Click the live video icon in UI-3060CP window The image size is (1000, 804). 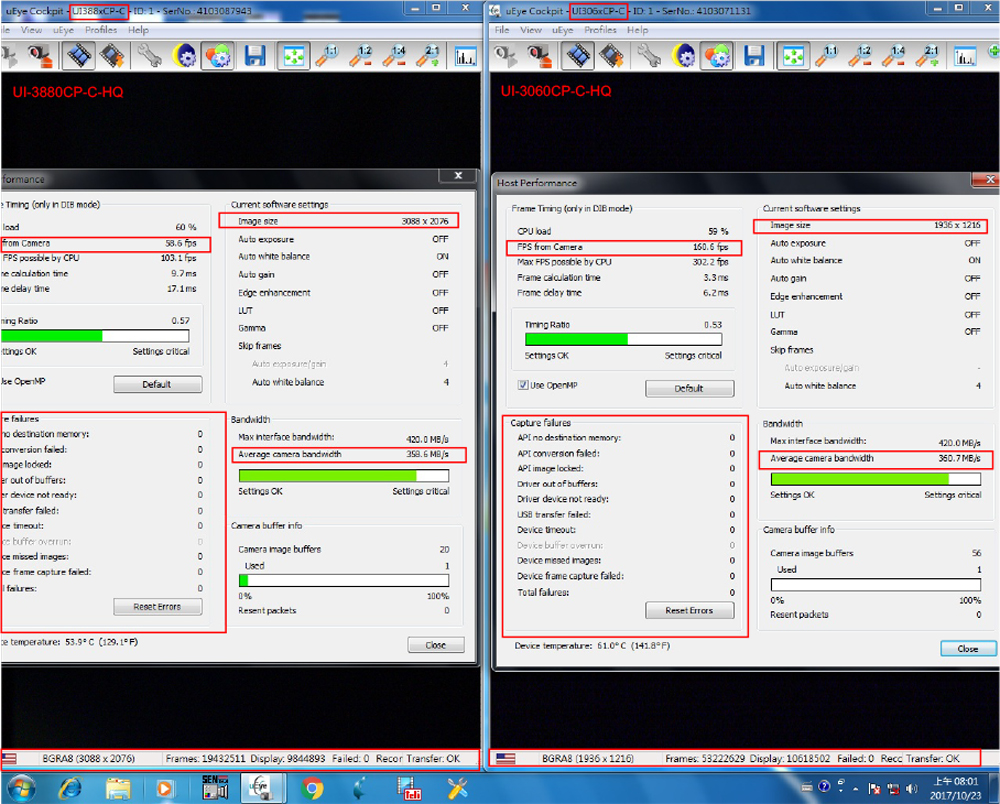coord(578,56)
